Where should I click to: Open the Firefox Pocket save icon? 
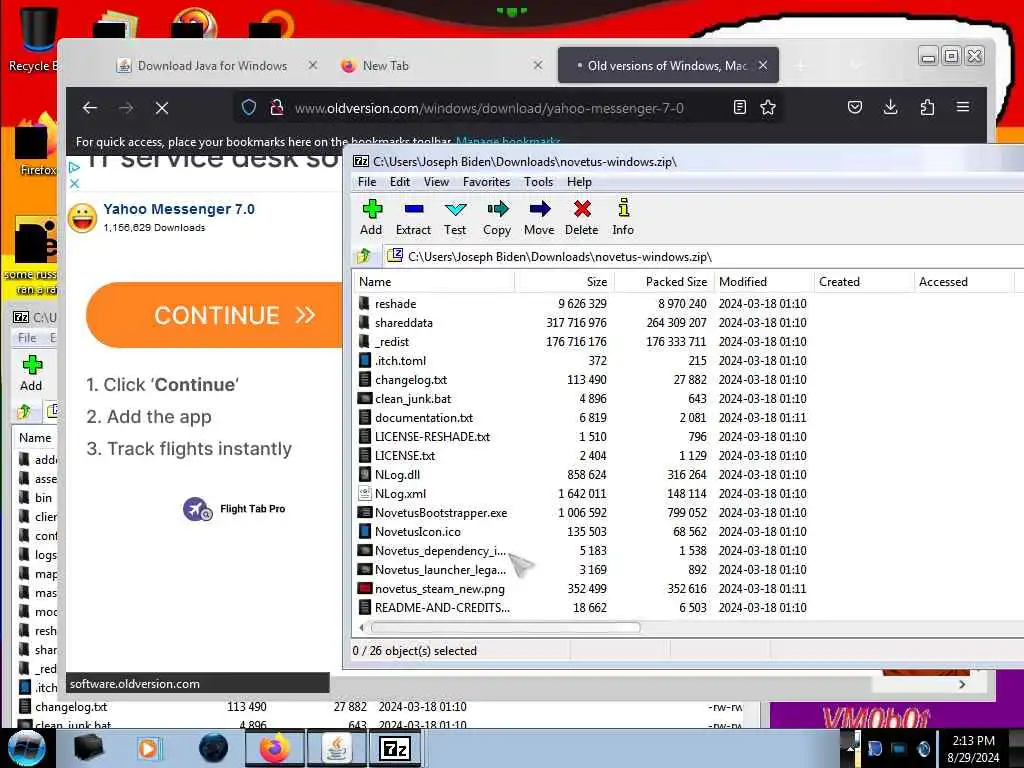click(854, 107)
